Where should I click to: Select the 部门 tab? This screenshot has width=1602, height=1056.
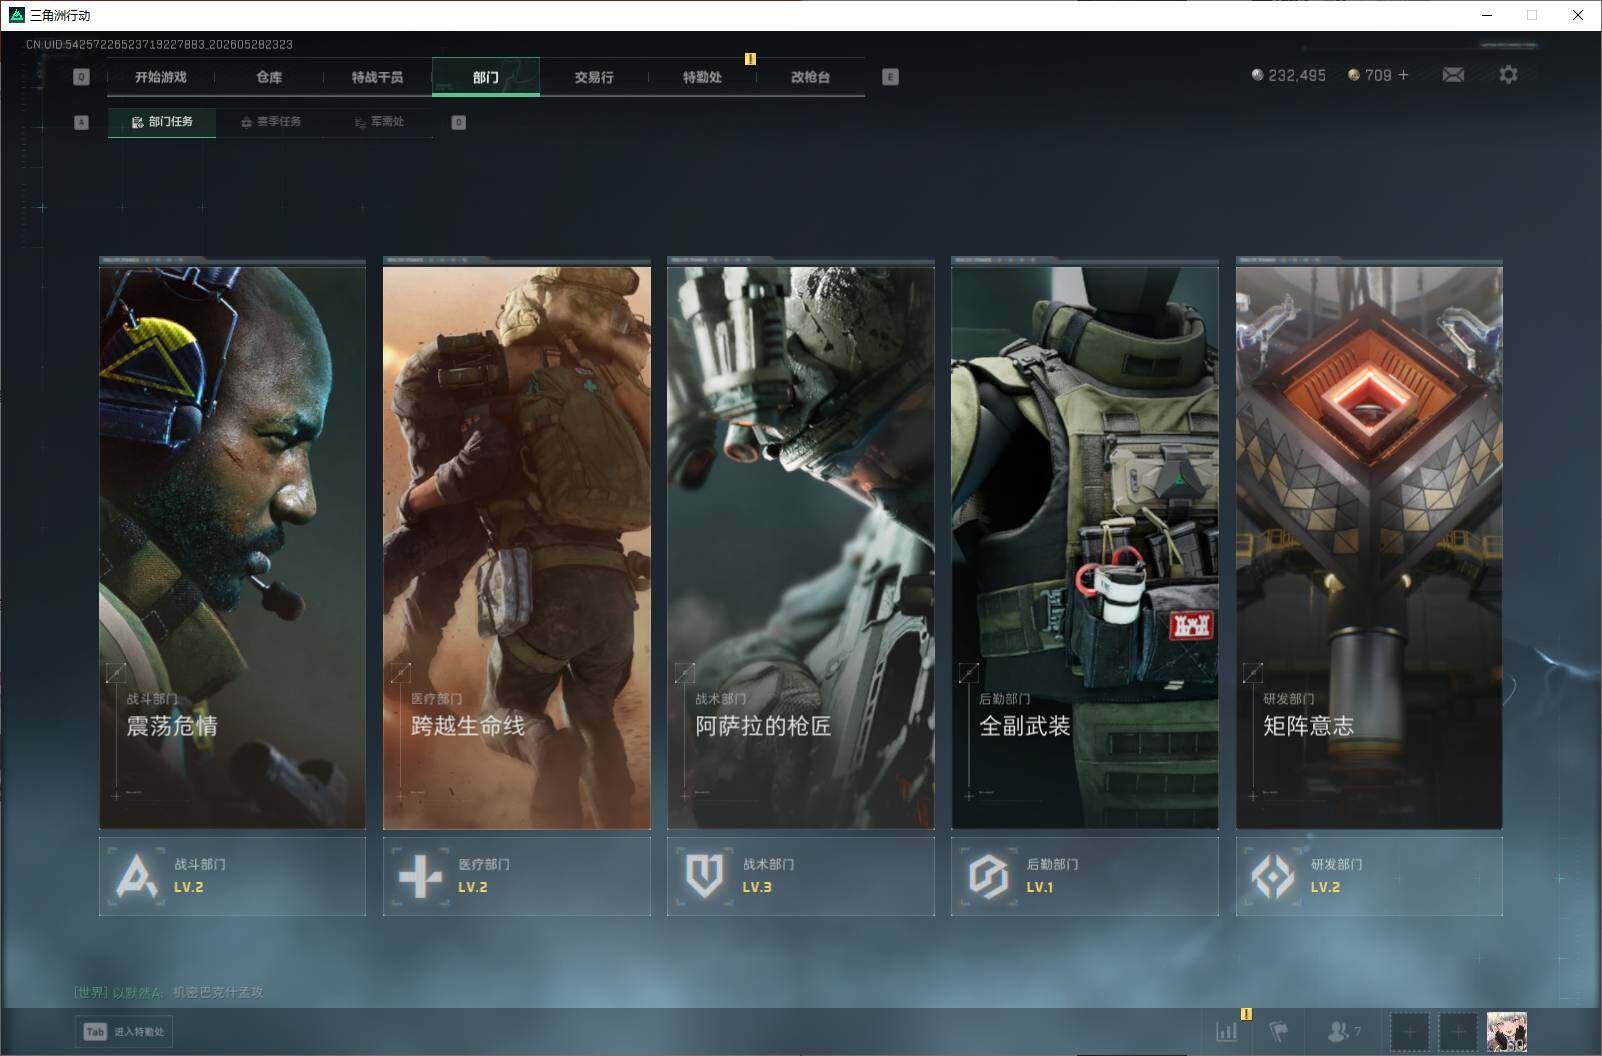486,77
